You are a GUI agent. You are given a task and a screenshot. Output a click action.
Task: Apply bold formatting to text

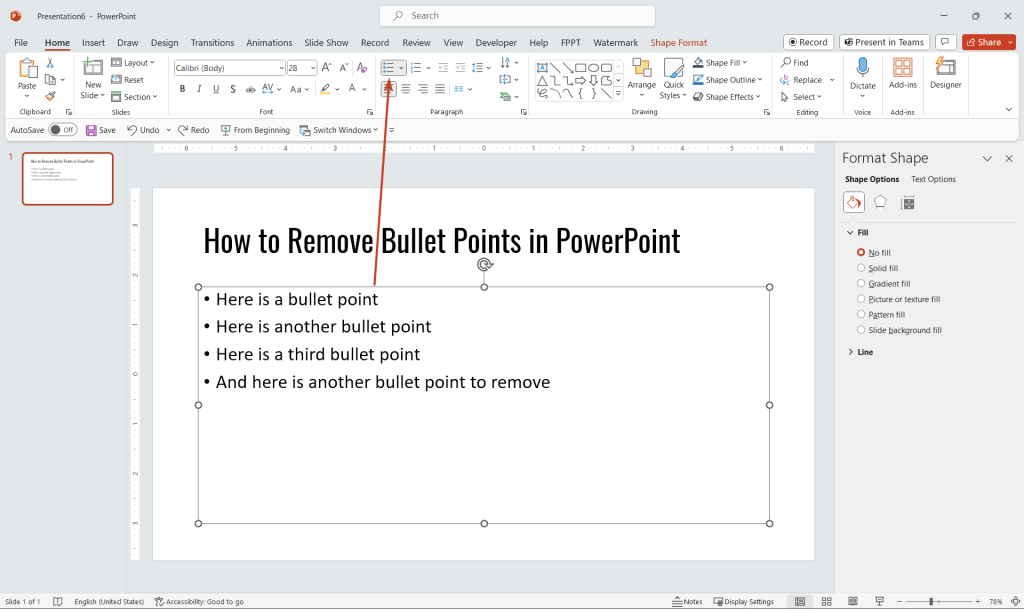[x=182, y=89]
